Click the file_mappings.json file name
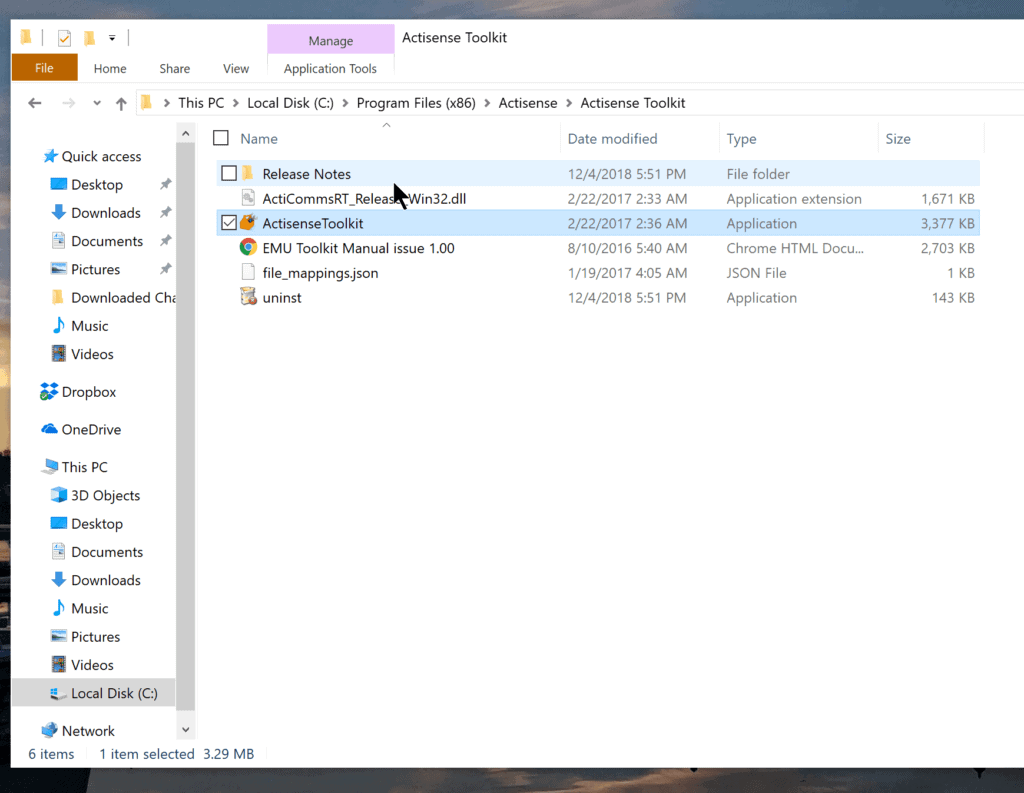 (320, 273)
